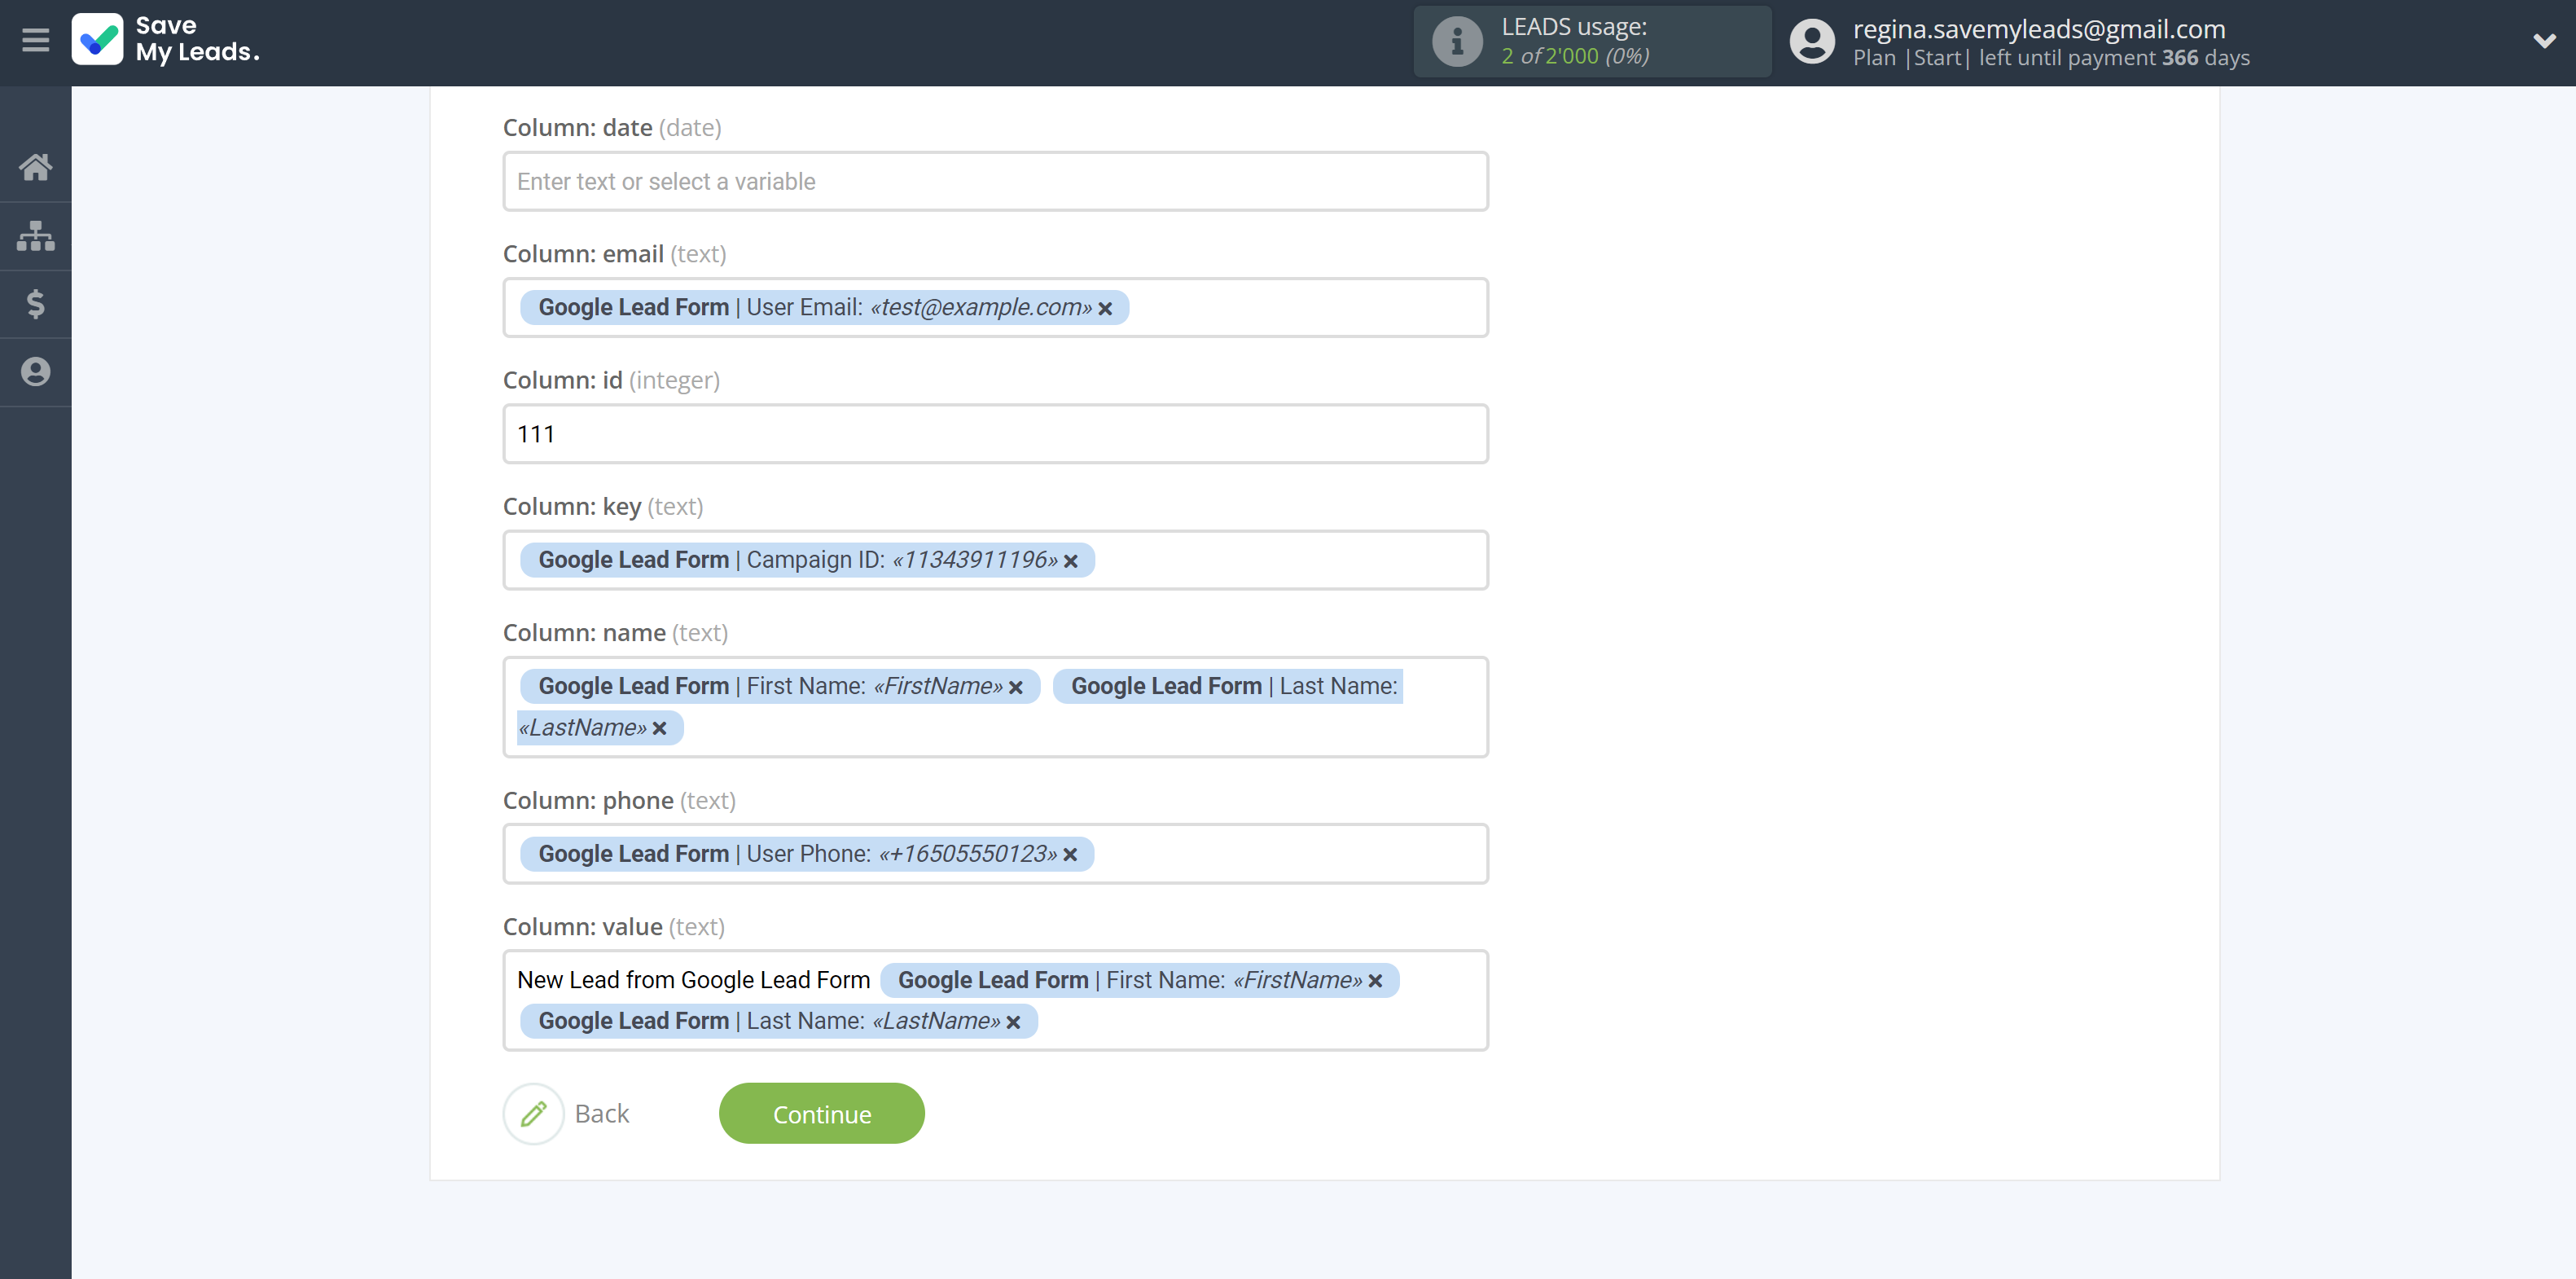Open the Profile sidebar icon
The width and height of the screenshot is (2576, 1279).
(35, 372)
